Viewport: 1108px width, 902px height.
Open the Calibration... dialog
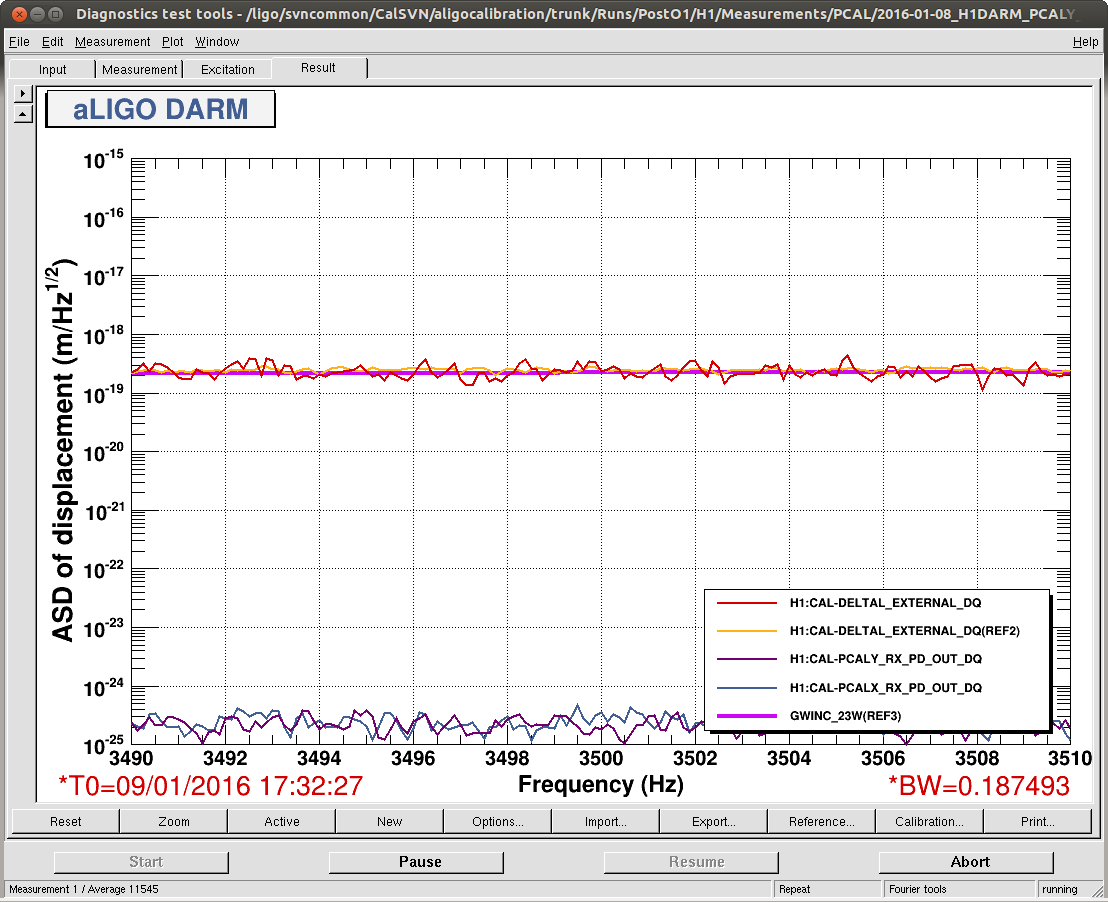(929, 821)
